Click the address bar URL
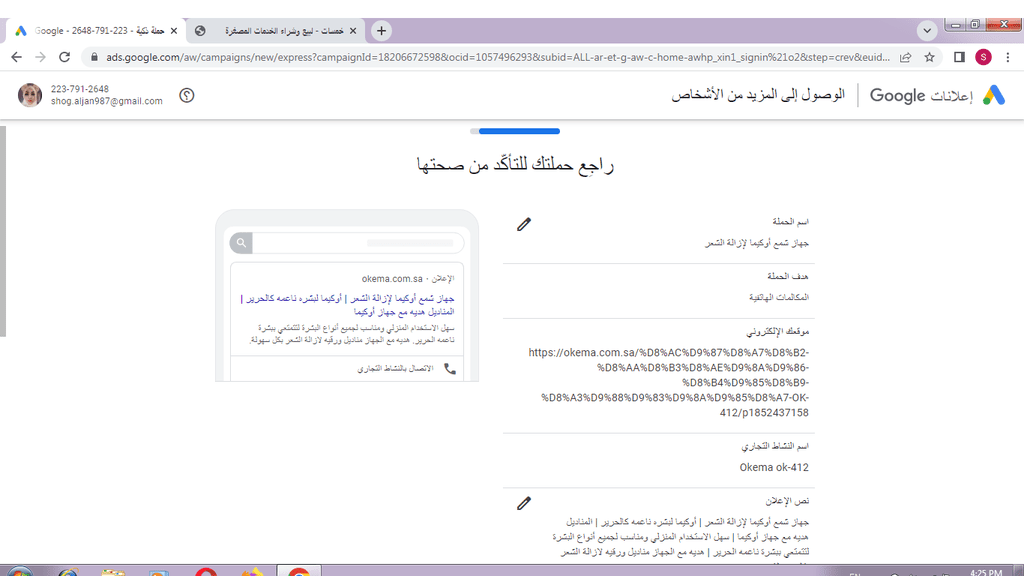This screenshot has height=576, width=1024. [x=498, y=57]
